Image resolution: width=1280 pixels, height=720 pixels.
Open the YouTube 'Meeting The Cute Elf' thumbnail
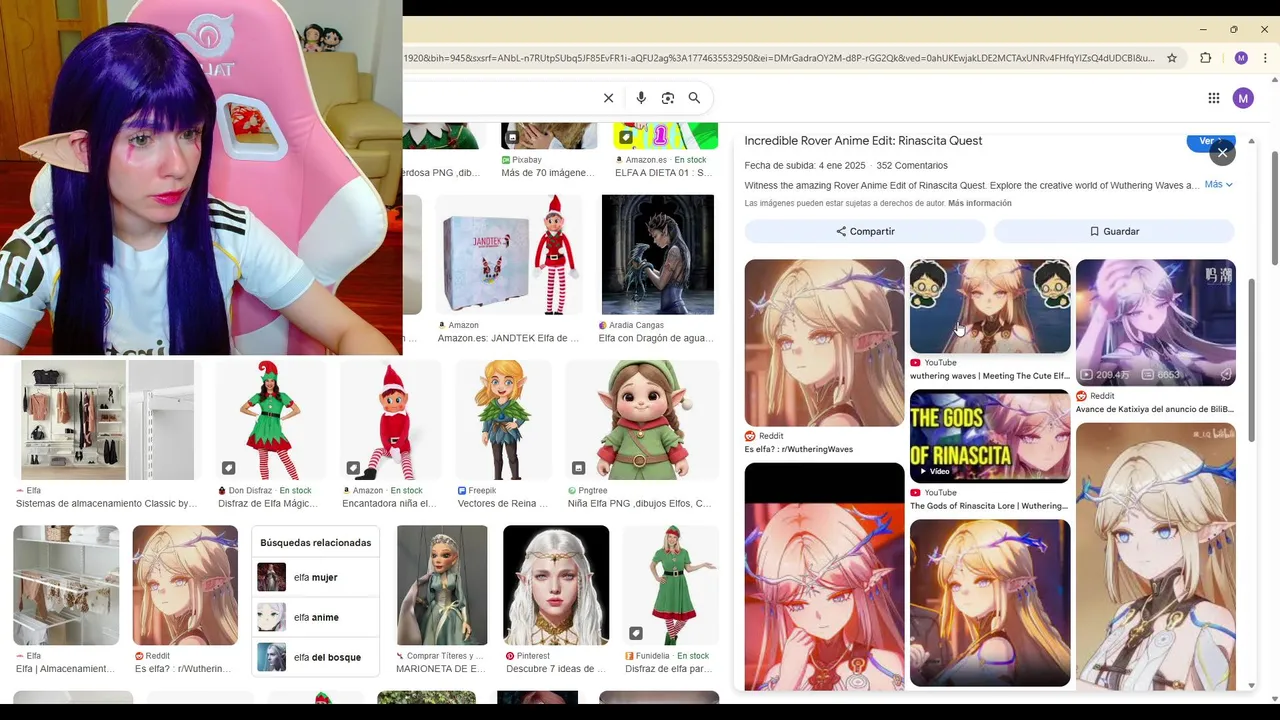[990, 307]
